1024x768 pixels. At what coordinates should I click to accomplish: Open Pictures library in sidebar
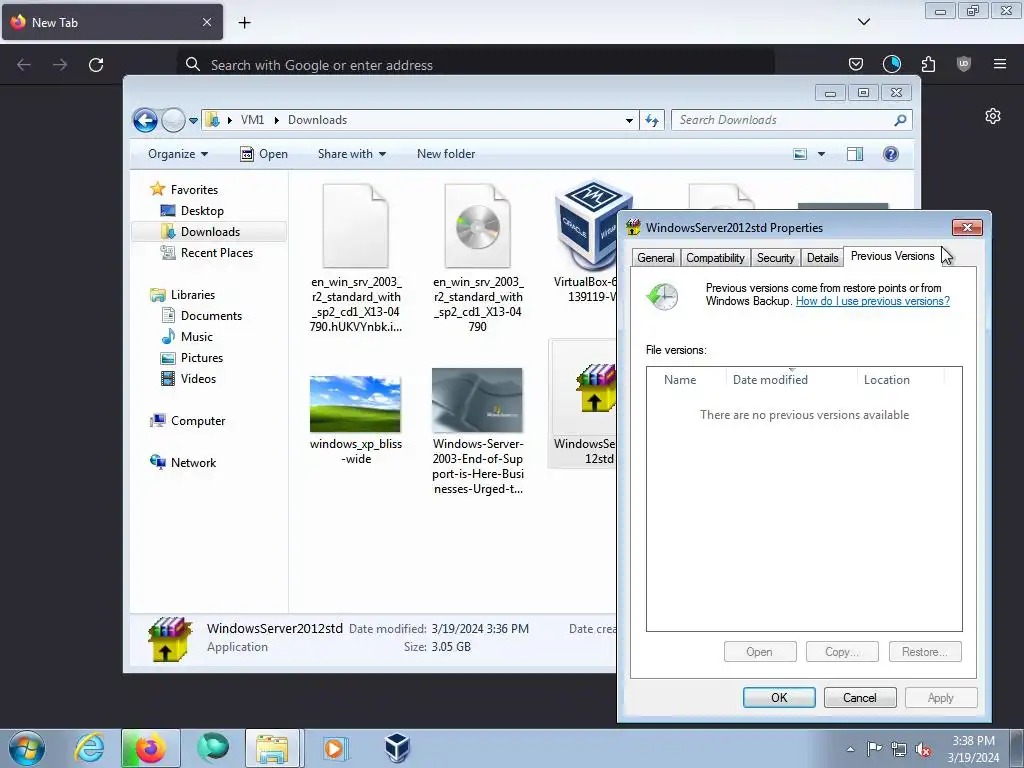201,358
